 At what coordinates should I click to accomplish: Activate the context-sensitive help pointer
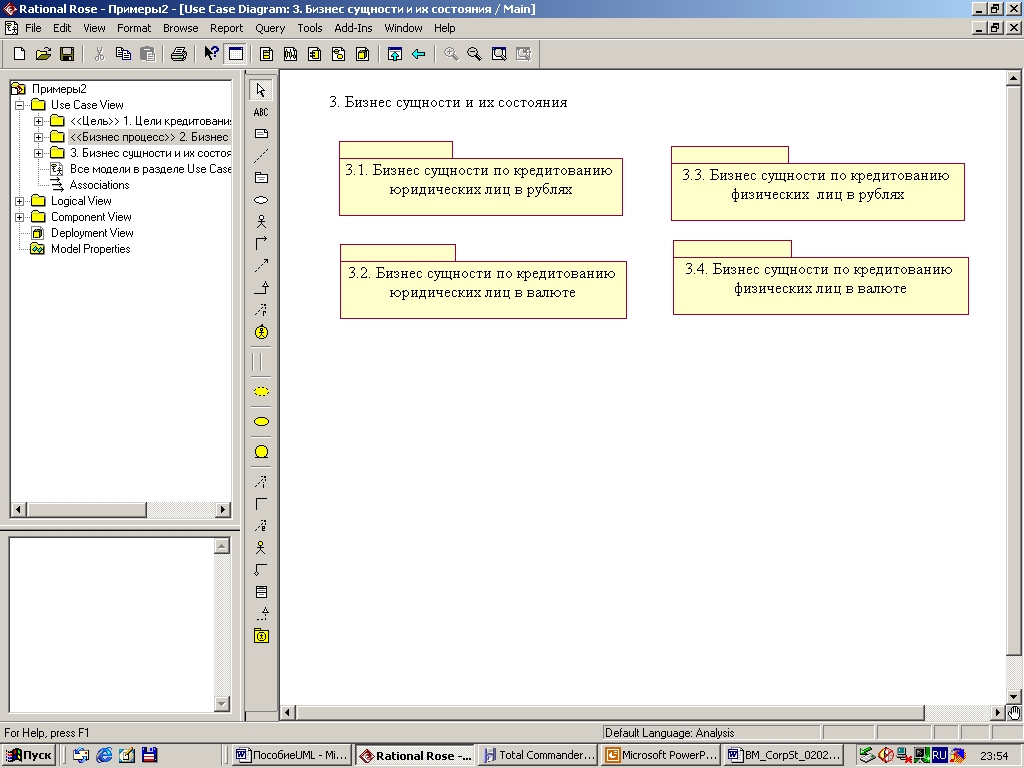tap(211, 54)
